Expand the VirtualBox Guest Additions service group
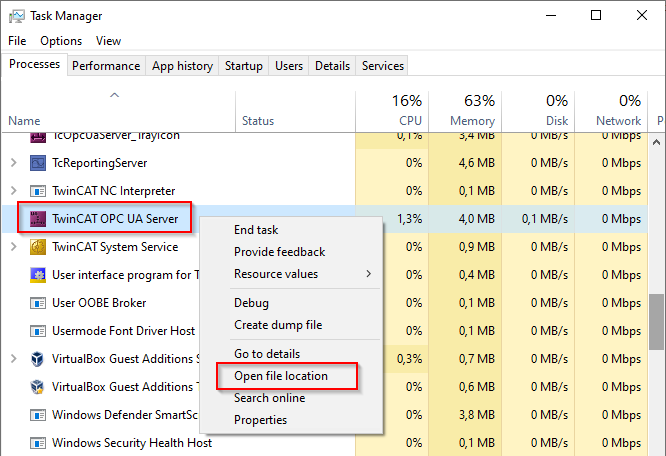Image resolution: width=666 pixels, height=456 pixels. 14,359
